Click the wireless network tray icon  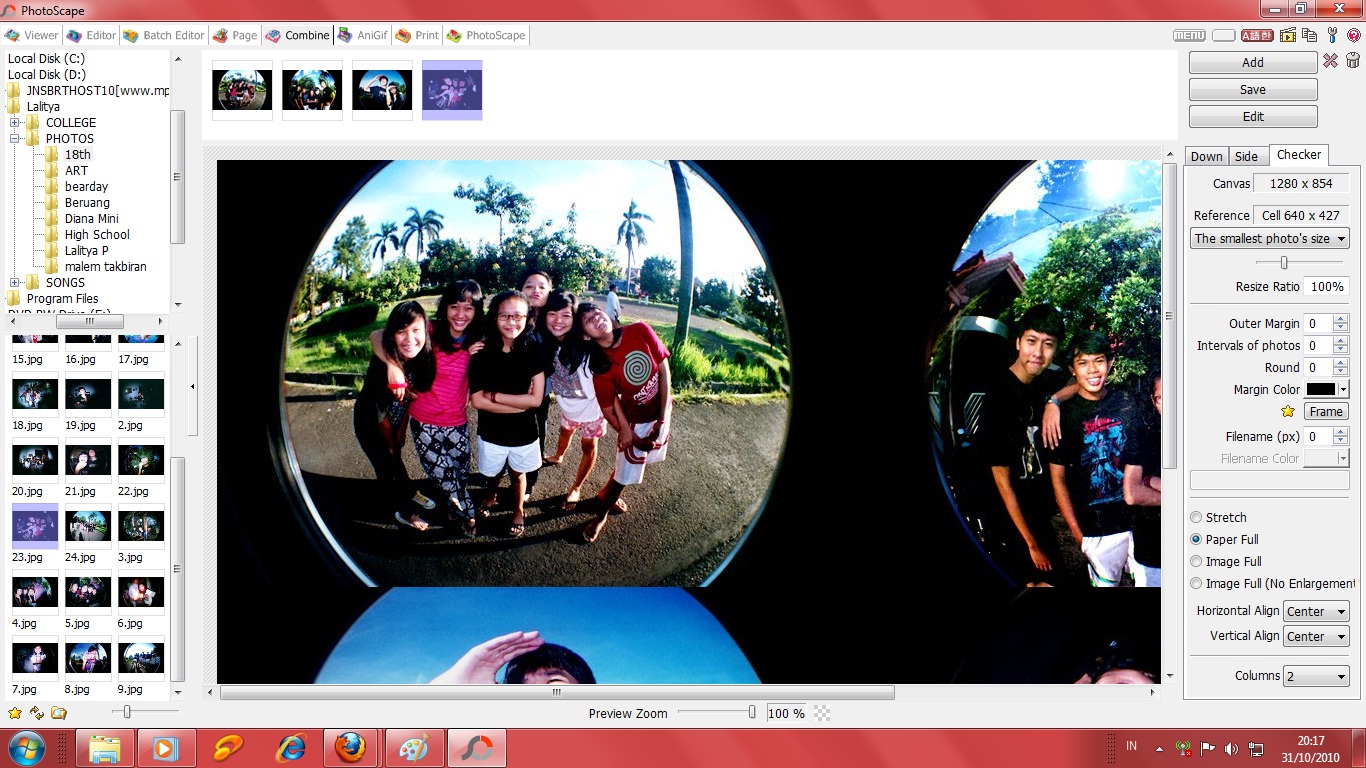coord(1183,748)
